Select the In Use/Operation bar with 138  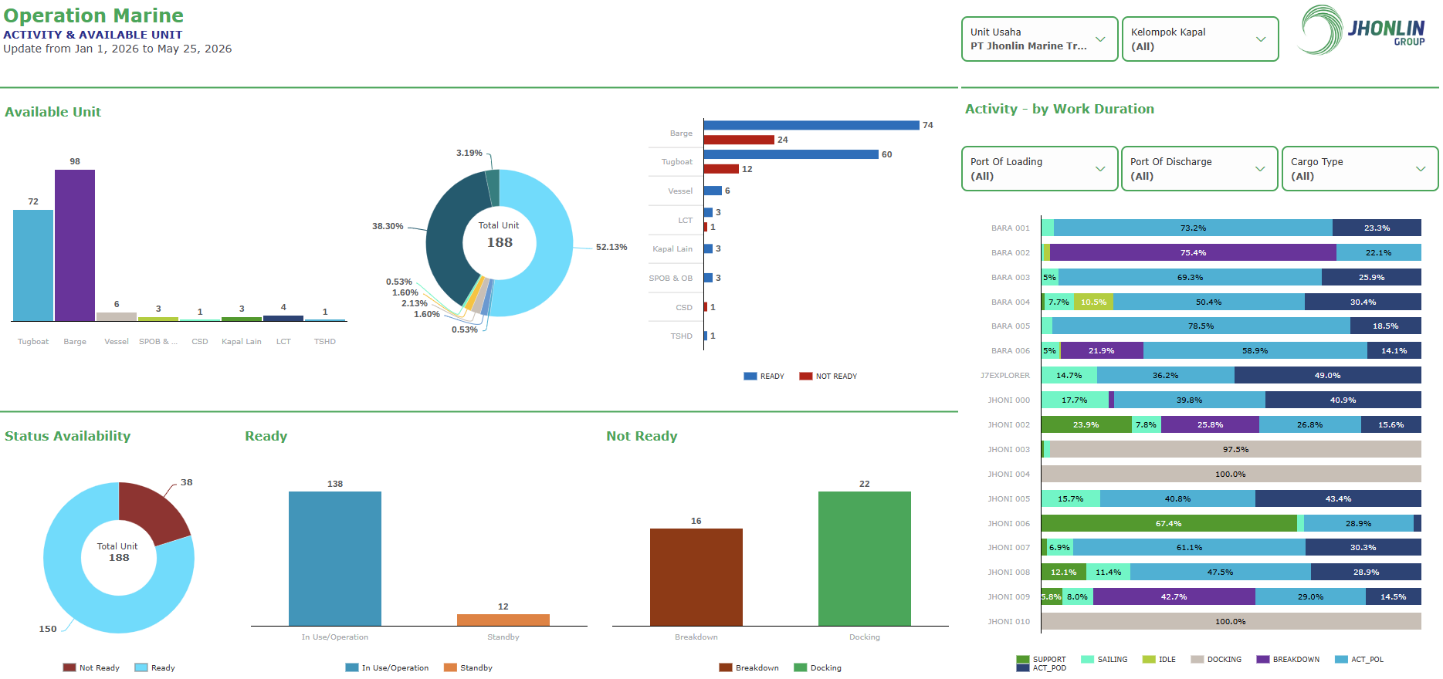pyautogui.click(x=335, y=558)
